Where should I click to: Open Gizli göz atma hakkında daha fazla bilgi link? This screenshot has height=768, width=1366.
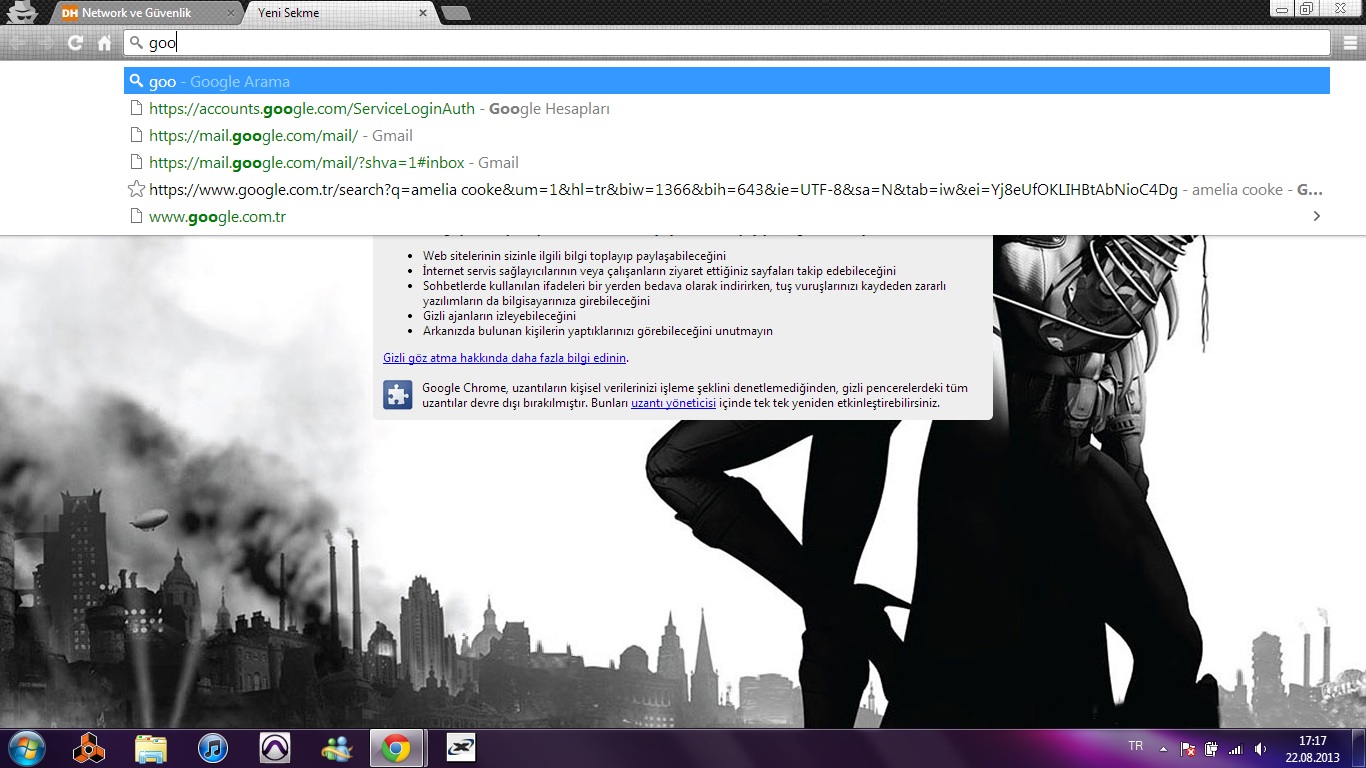pos(505,358)
